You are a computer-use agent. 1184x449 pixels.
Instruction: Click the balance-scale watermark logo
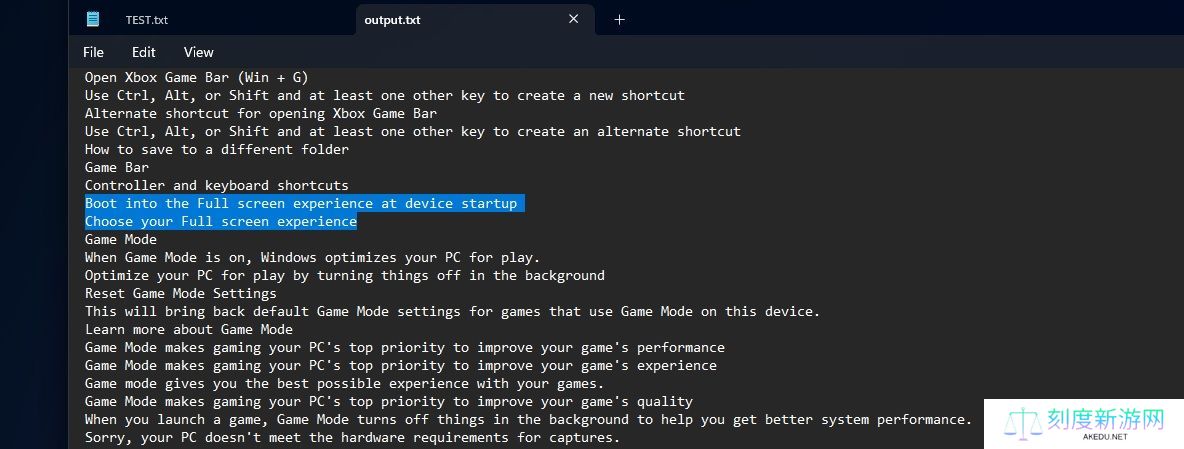point(1024,424)
